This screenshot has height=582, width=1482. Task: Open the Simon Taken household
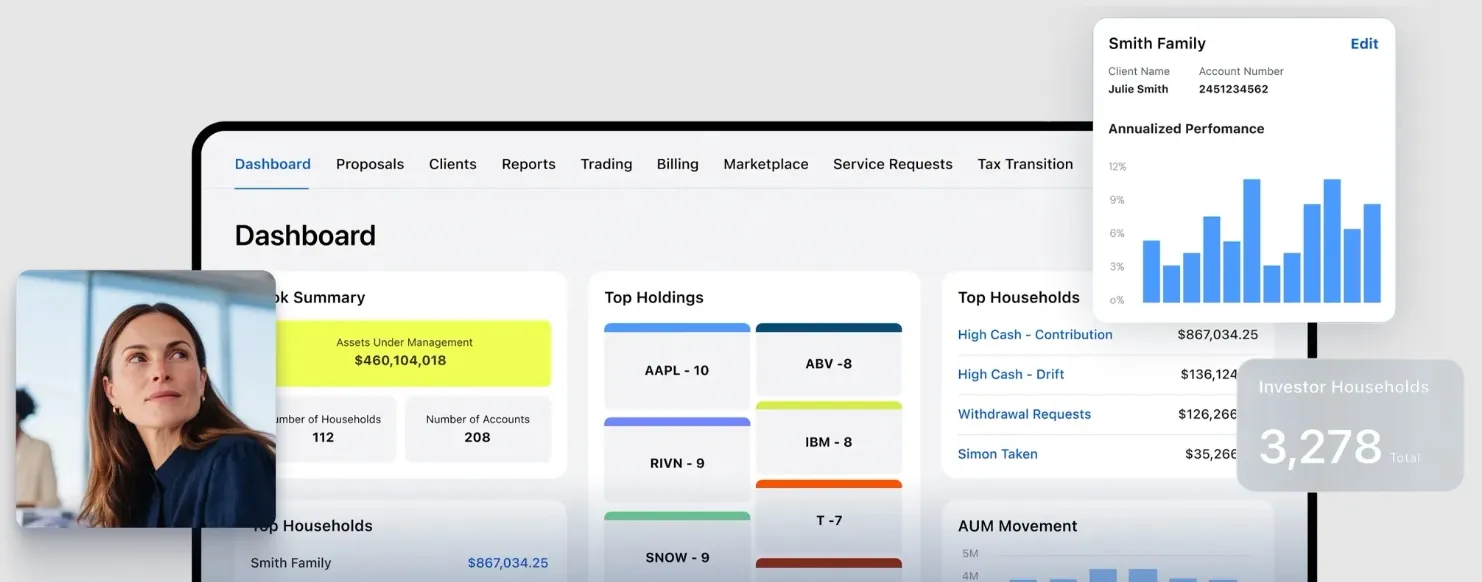[x=997, y=453]
